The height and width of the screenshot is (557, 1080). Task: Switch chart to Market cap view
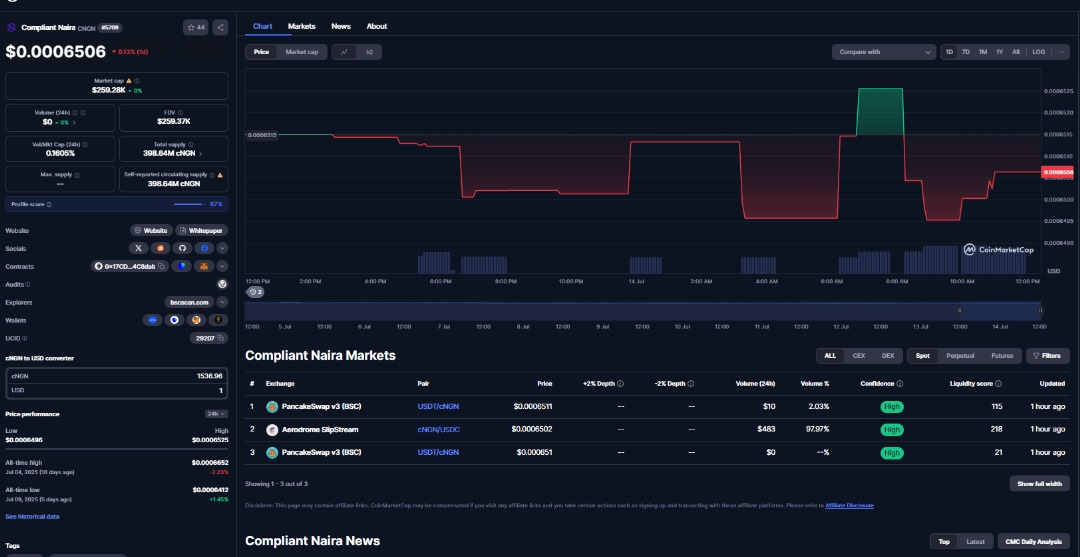pos(302,52)
